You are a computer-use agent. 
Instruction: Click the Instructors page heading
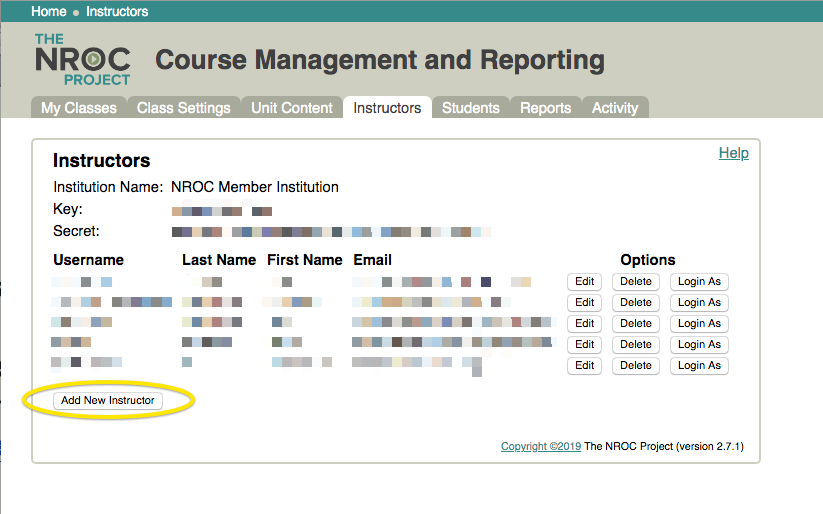pyautogui.click(x=101, y=161)
